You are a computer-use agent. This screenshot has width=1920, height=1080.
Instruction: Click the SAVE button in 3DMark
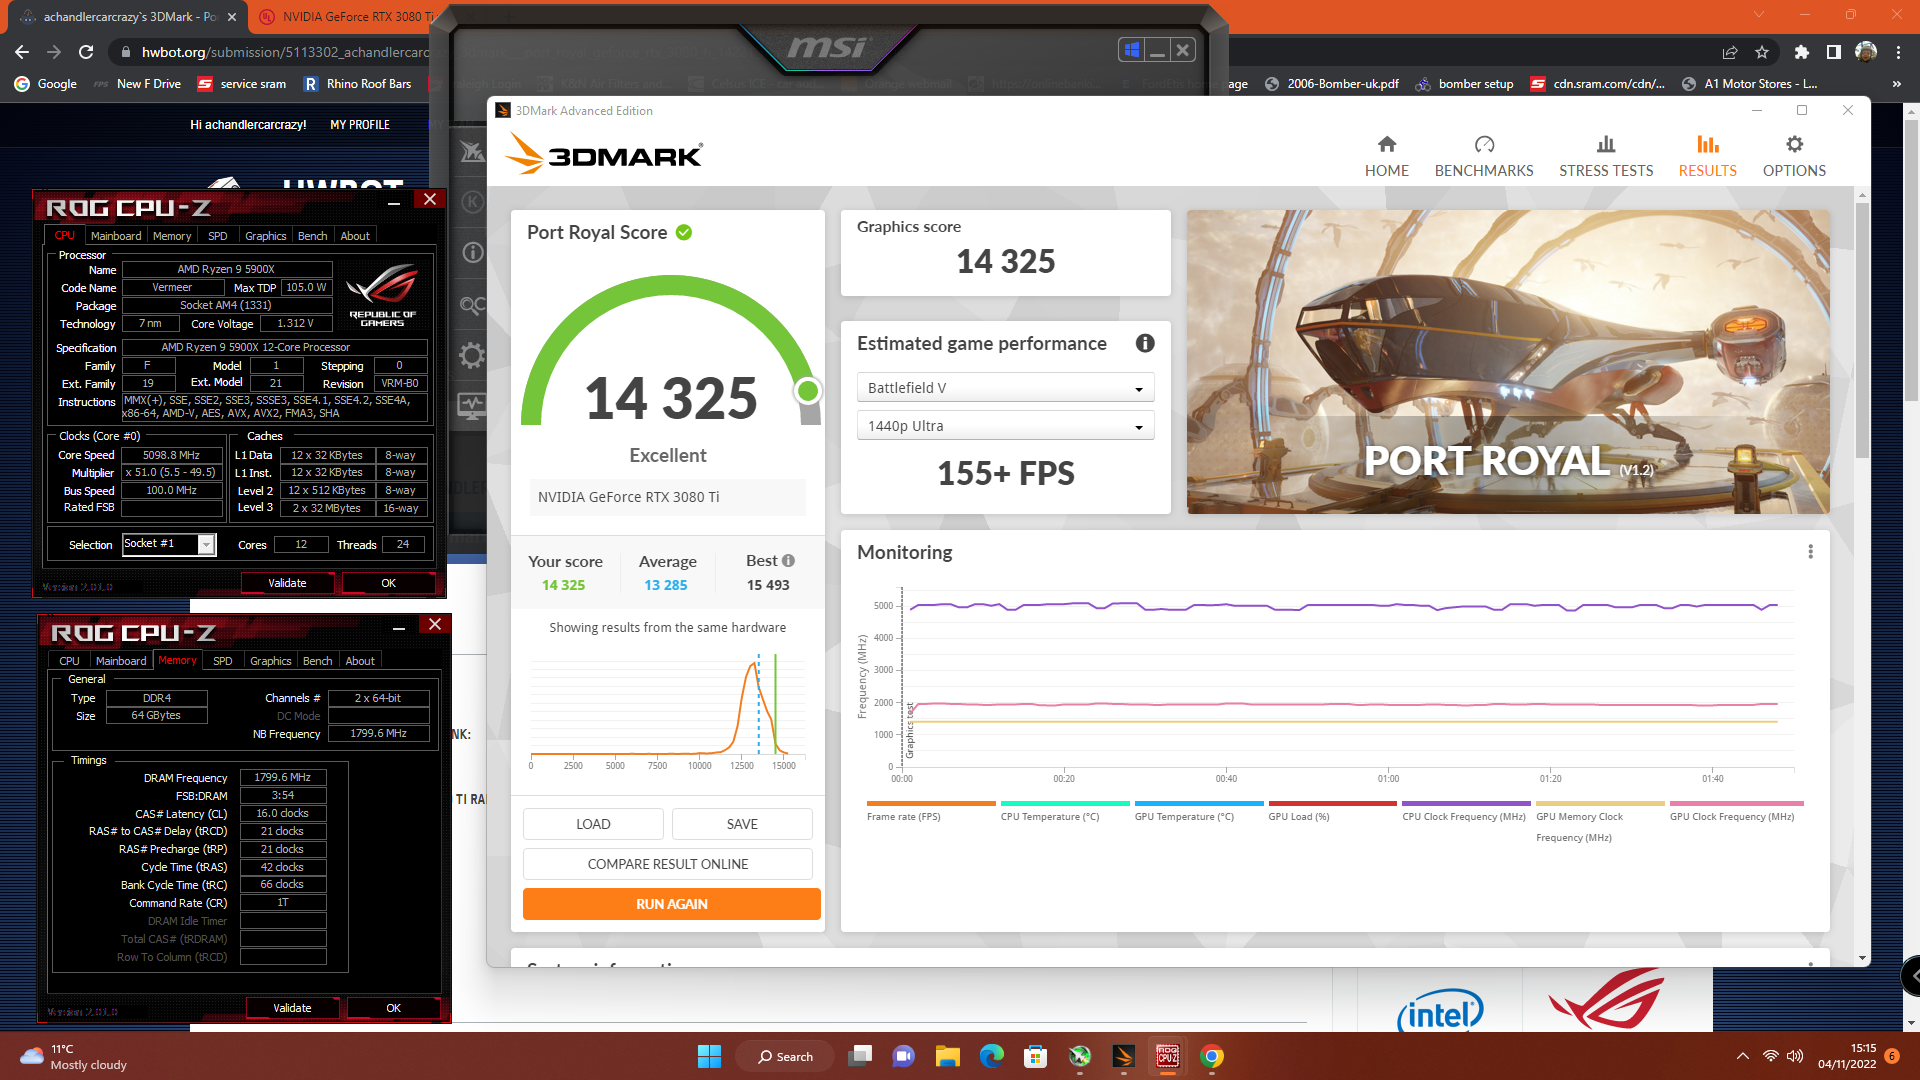point(742,824)
